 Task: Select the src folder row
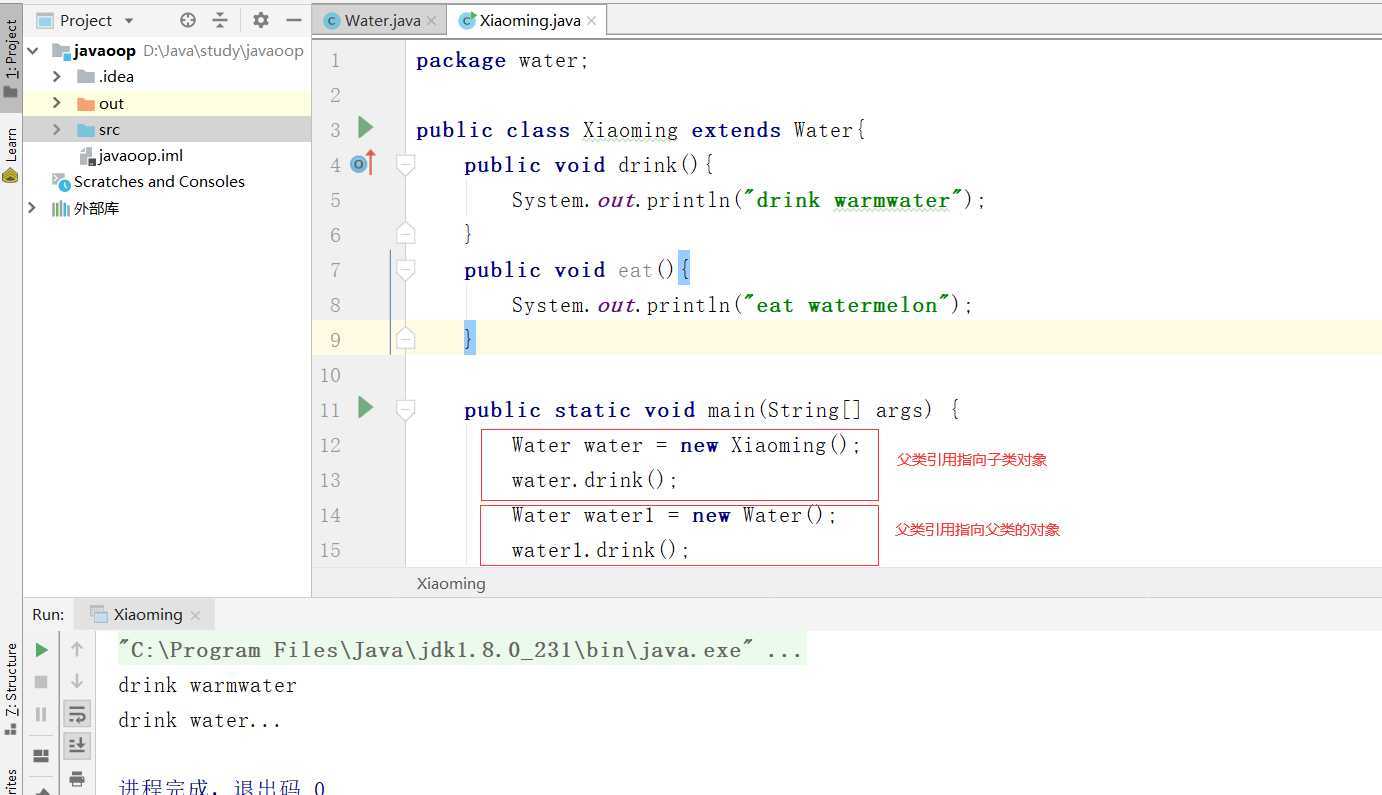pos(167,129)
